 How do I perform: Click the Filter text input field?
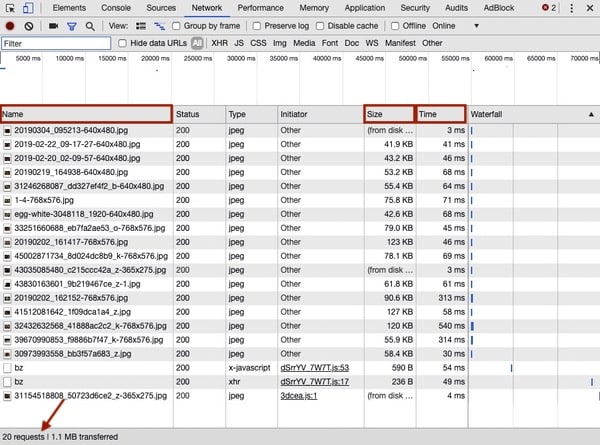point(56,44)
